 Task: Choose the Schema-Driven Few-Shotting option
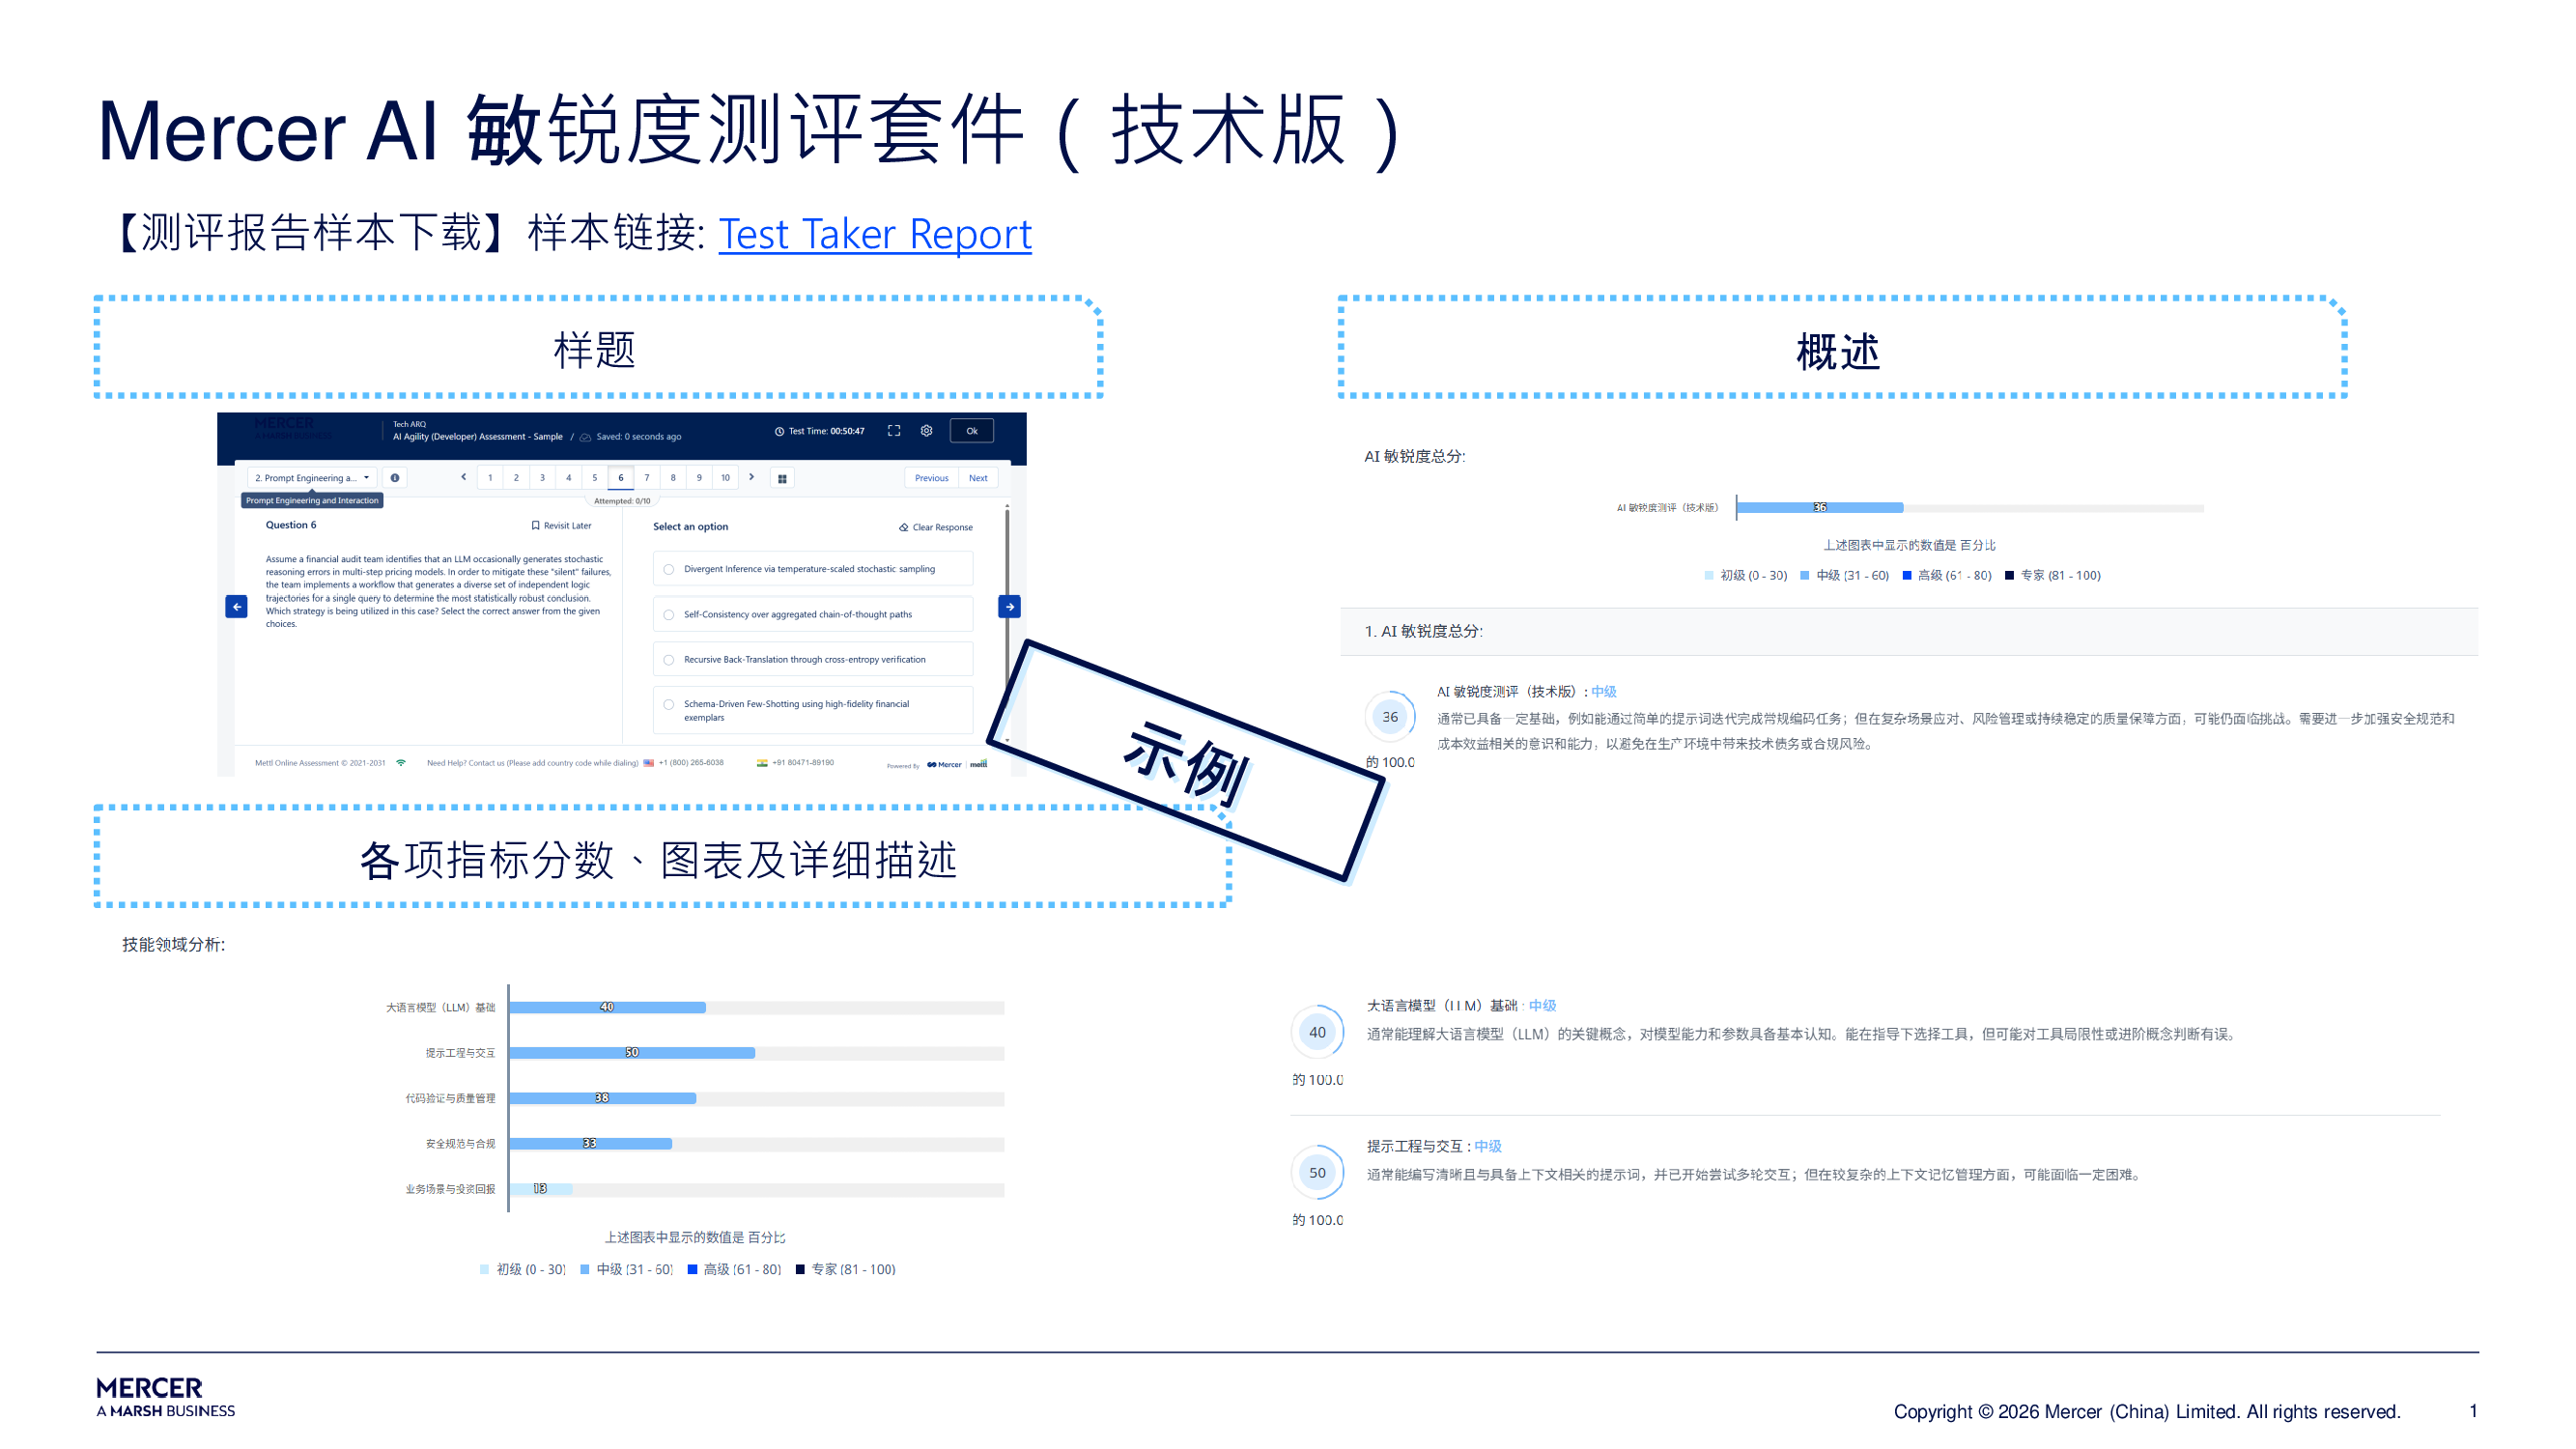coord(813,711)
